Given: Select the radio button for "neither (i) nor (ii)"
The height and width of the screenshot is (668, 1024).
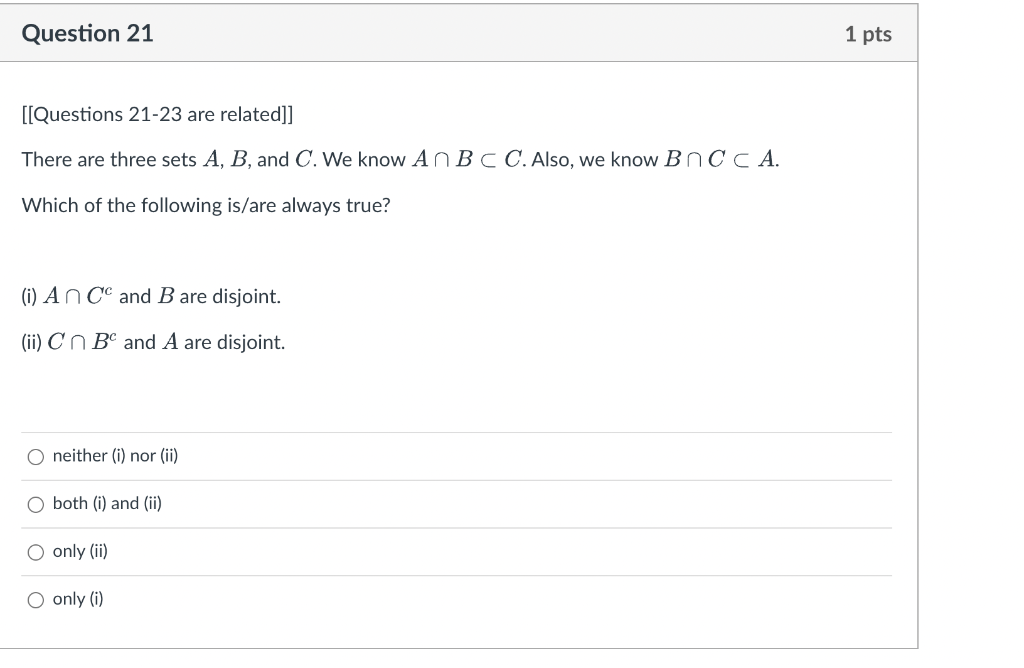Looking at the screenshot, I should [35, 456].
